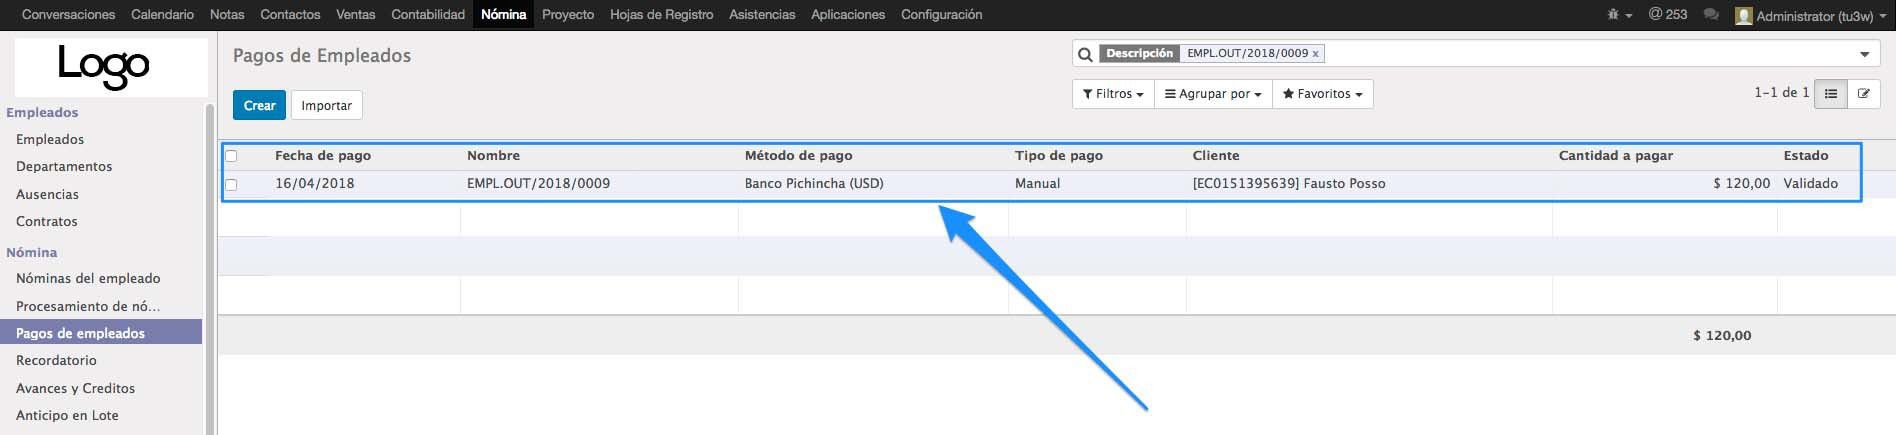This screenshot has height=435, width=1896.
Task: Open the conversations chat bubbles icon
Action: click(1711, 15)
